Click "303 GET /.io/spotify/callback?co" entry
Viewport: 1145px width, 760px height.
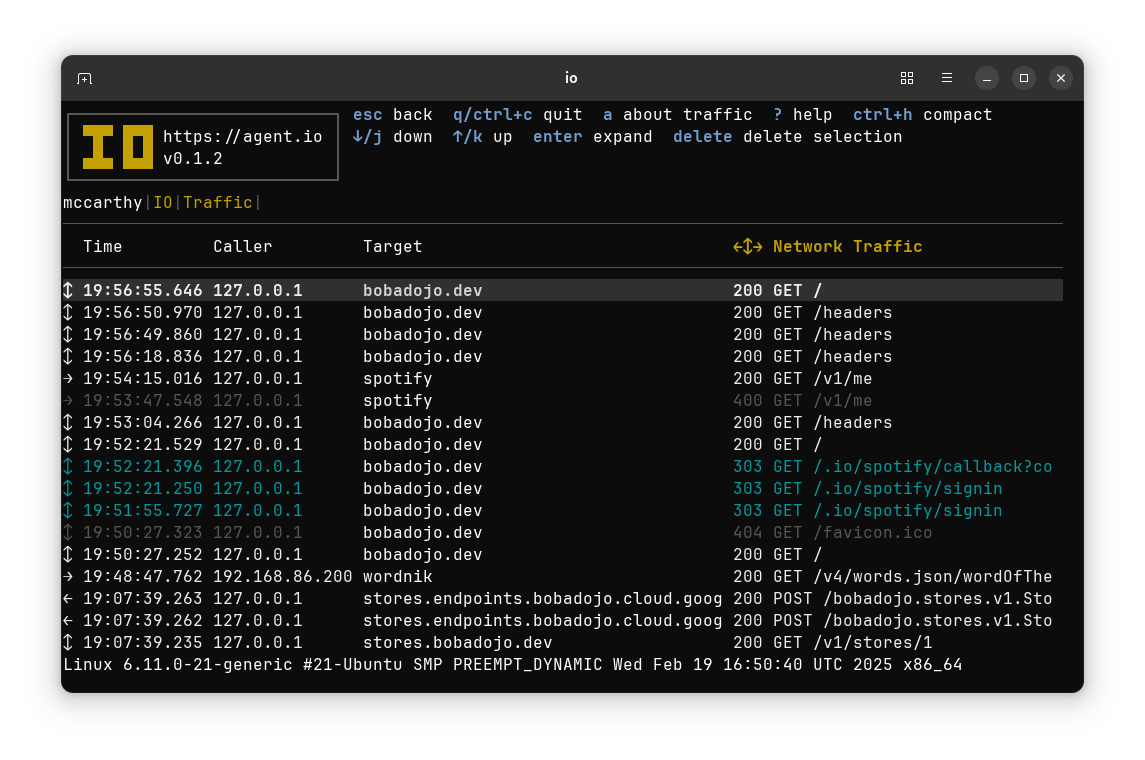coord(892,467)
